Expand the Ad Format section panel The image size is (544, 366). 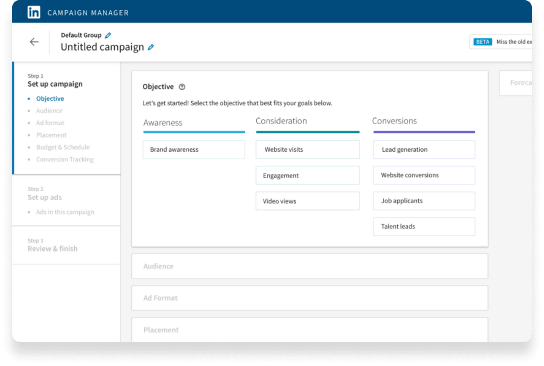[309, 298]
